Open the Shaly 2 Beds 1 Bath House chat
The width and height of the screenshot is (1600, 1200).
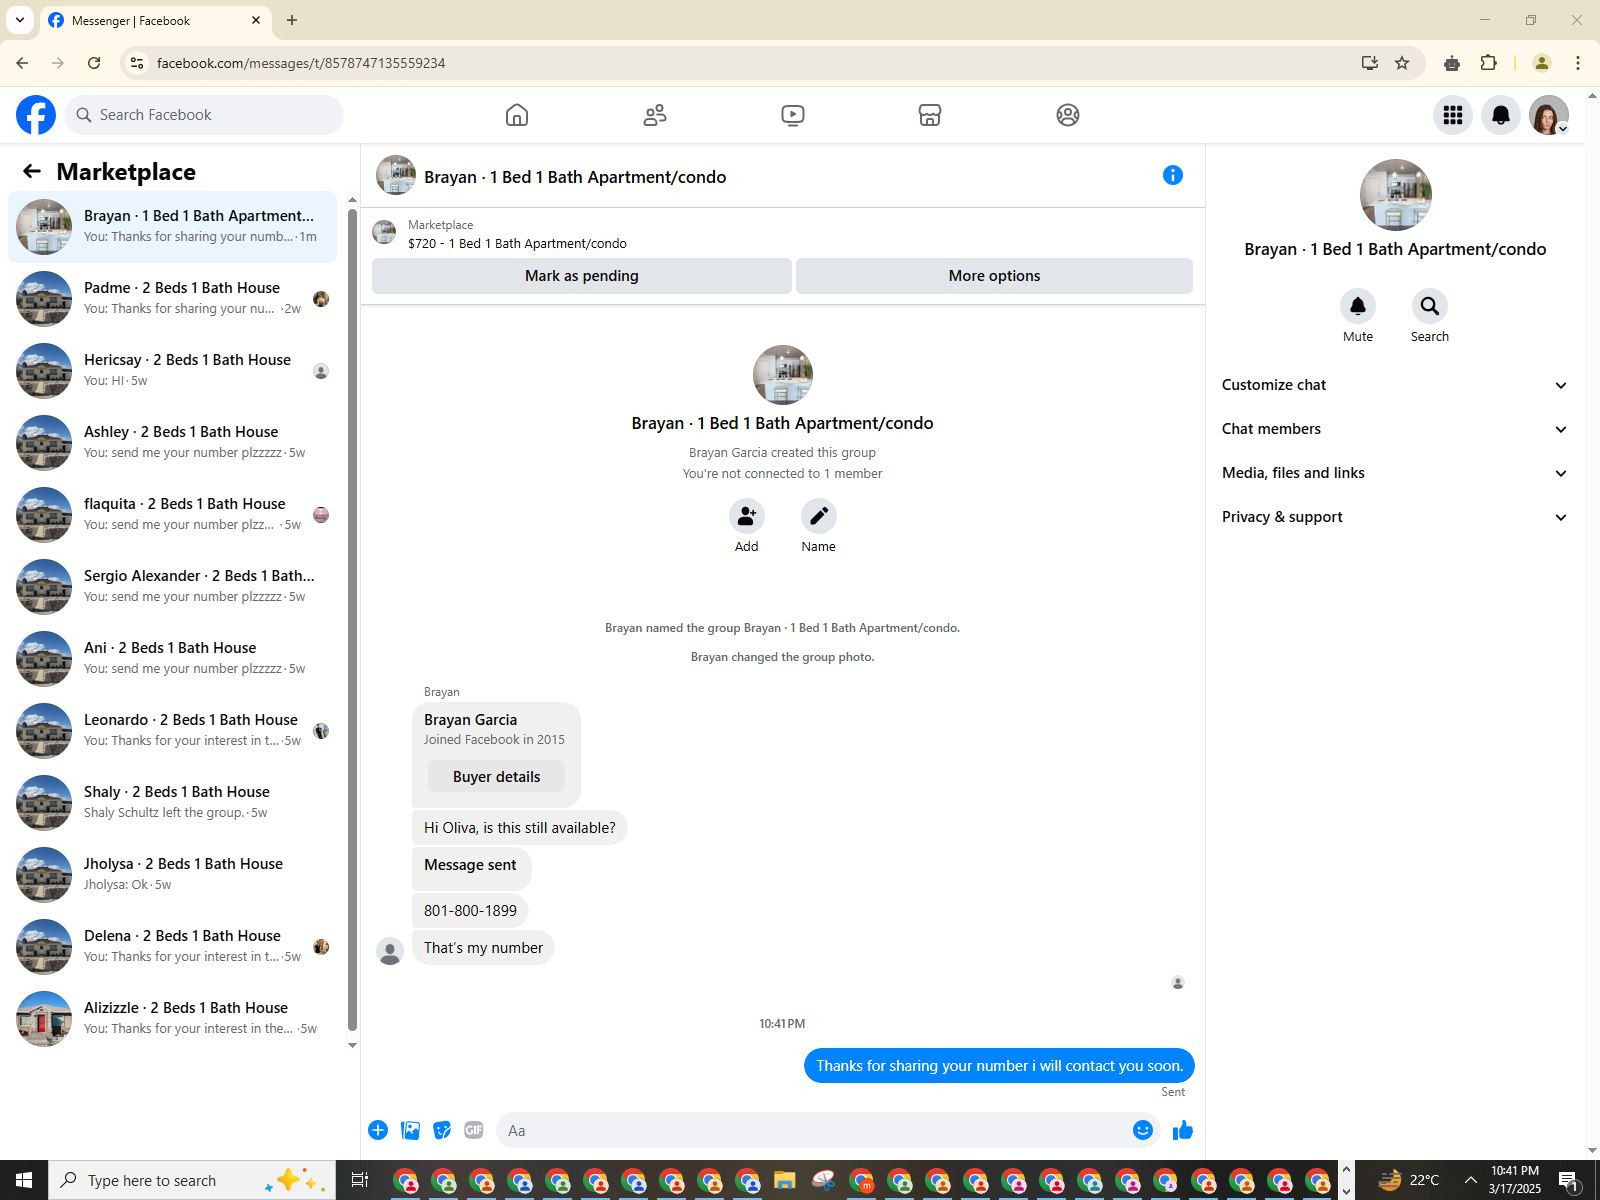click(x=173, y=802)
